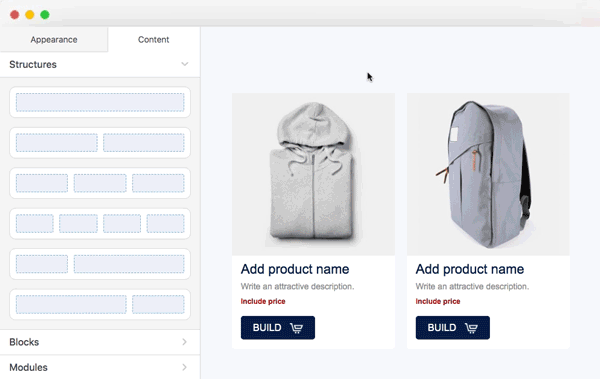Expand the Blocks section

click(100, 342)
